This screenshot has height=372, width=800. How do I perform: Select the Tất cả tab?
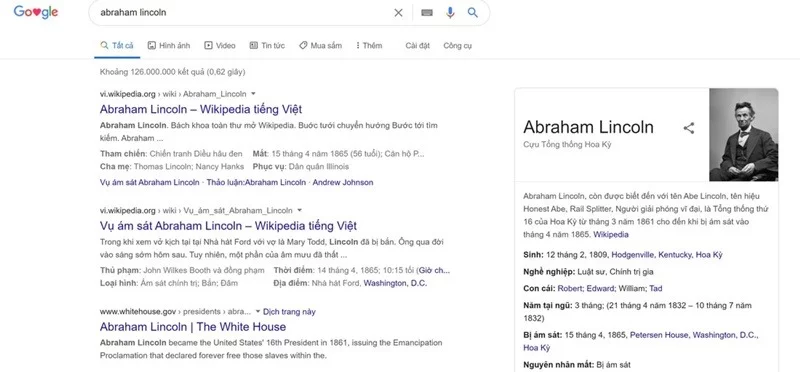[x=117, y=45]
